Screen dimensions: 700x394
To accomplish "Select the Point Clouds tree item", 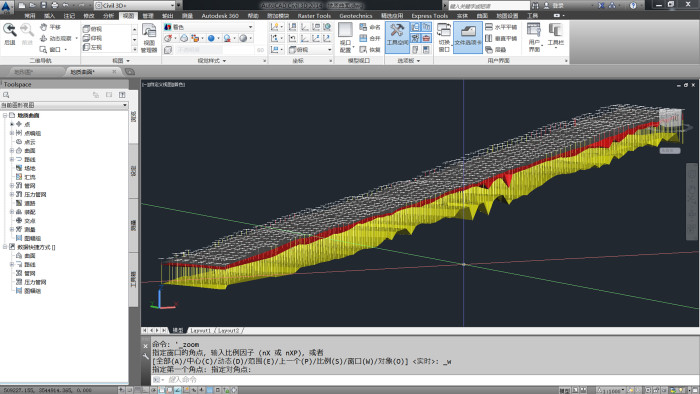I will pos(25,142).
